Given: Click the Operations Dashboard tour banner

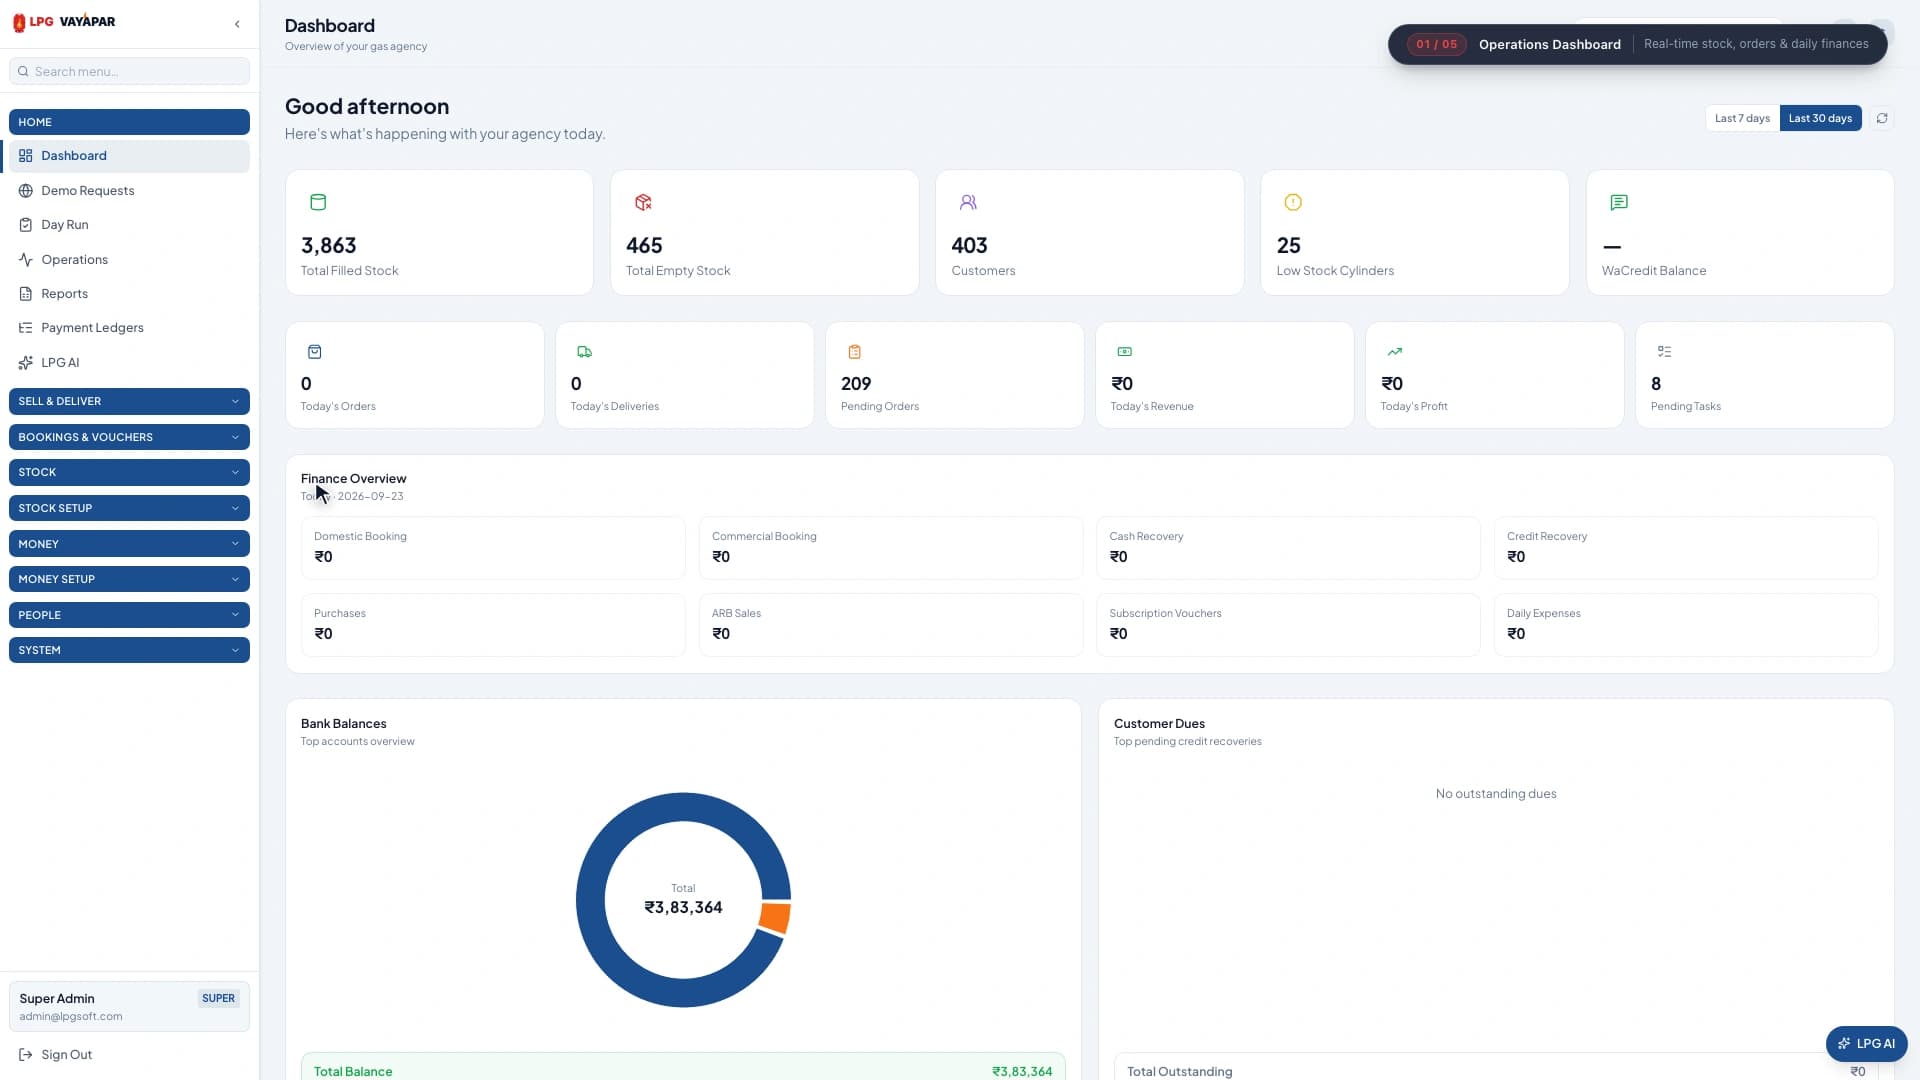Looking at the screenshot, I should click(1637, 44).
